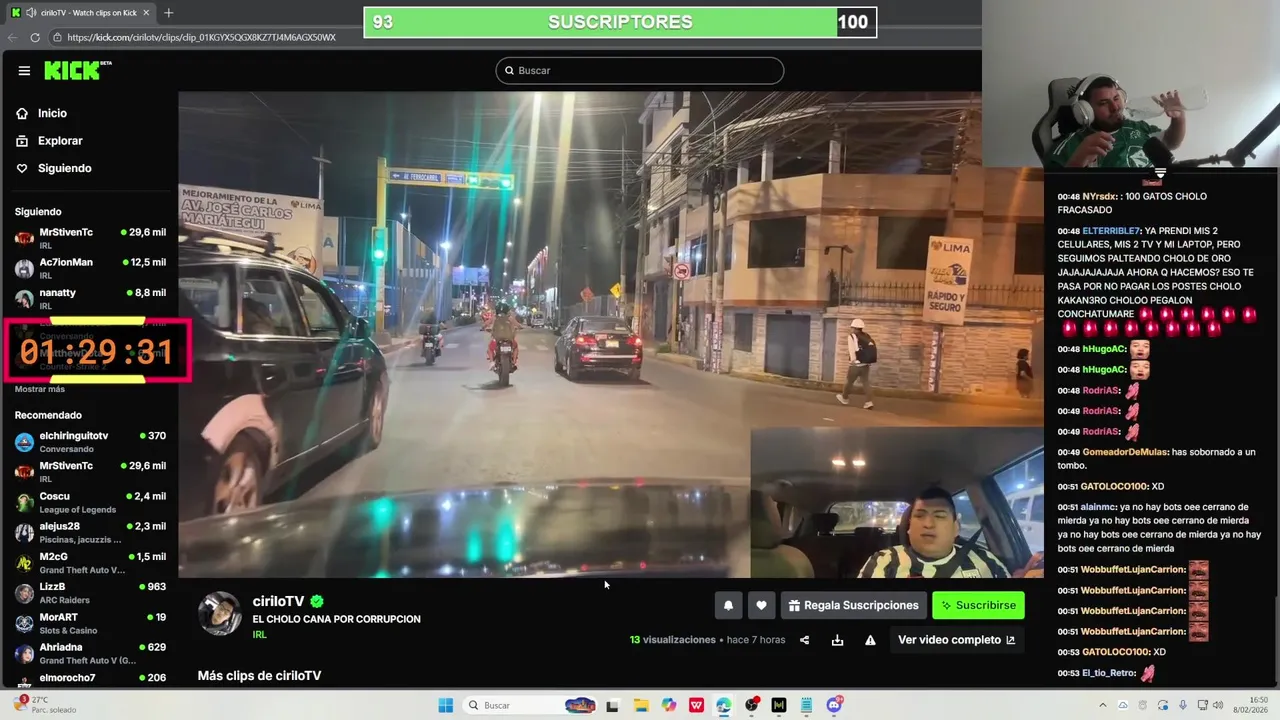Viewport: 1280px width, 720px height.
Task: Show hidden system tray icons
Action: click(x=1103, y=705)
